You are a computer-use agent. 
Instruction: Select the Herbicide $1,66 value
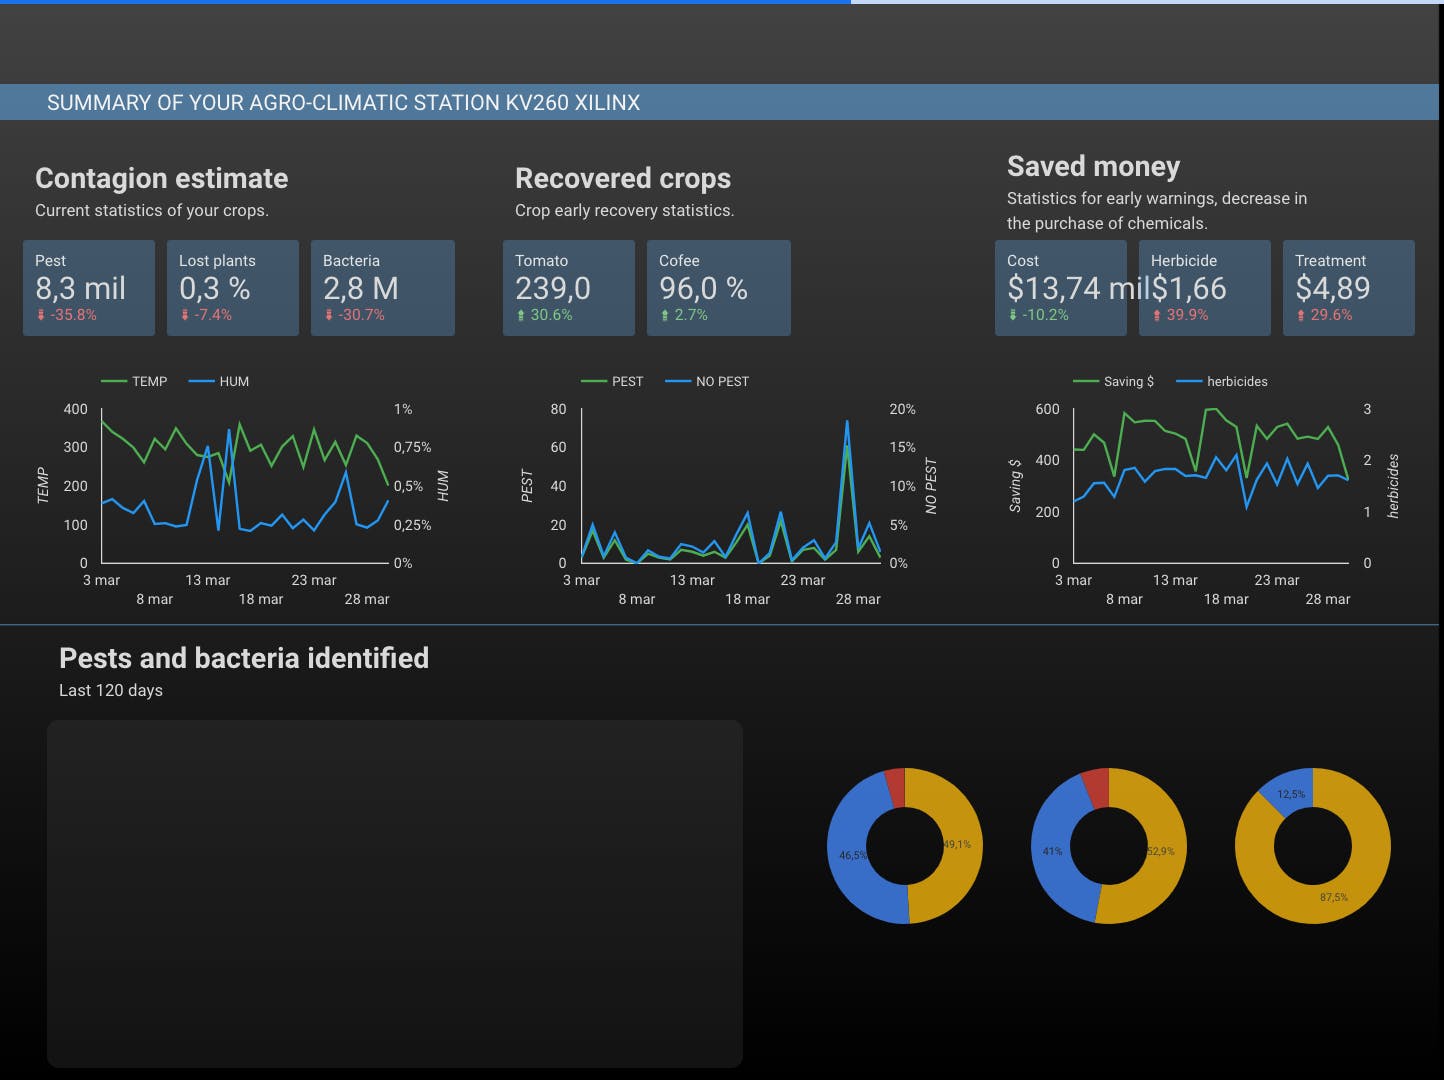click(1189, 288)
